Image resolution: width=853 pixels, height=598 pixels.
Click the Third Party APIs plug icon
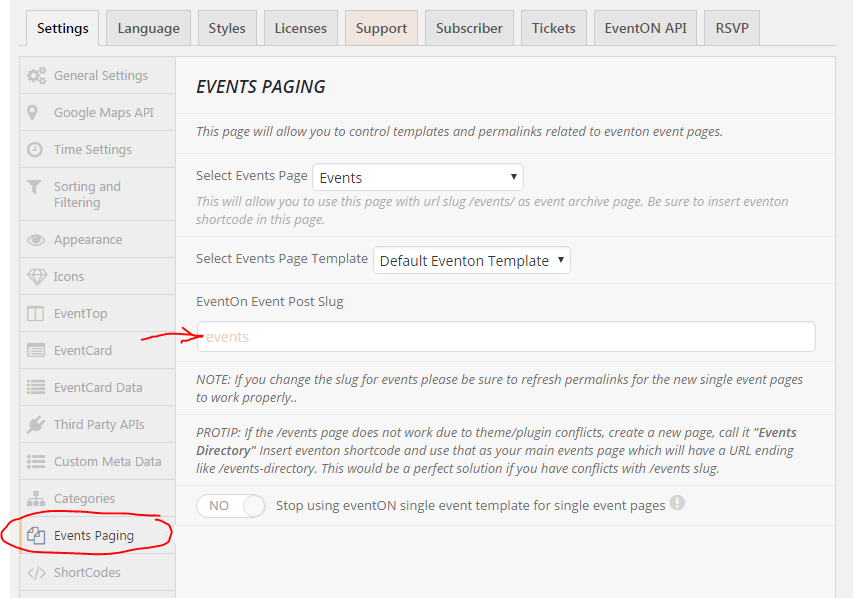pos(36,424)
